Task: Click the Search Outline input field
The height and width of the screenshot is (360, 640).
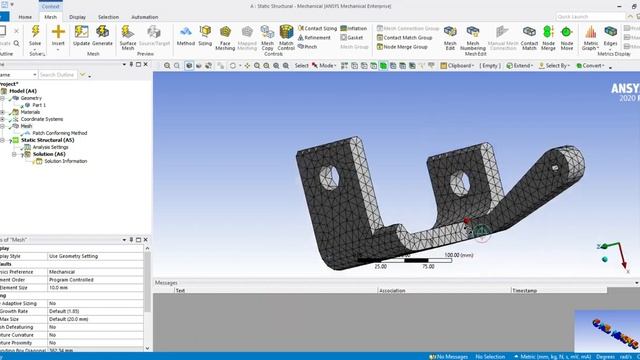Action: click(x=58, y=75)
